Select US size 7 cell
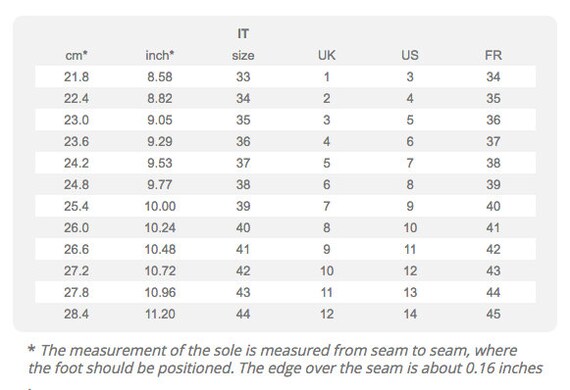570x390 pixels. tap(410, 163)
